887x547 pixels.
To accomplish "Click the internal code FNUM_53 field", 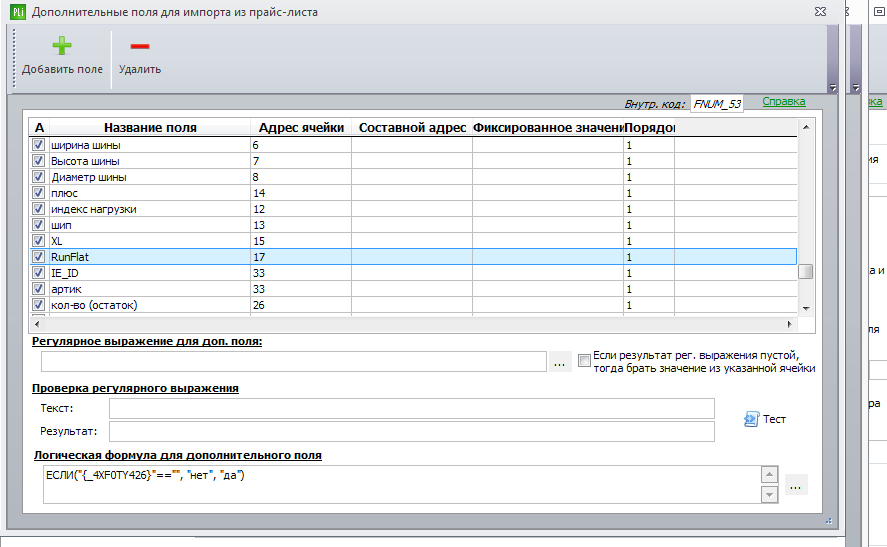I will (717, 104).
